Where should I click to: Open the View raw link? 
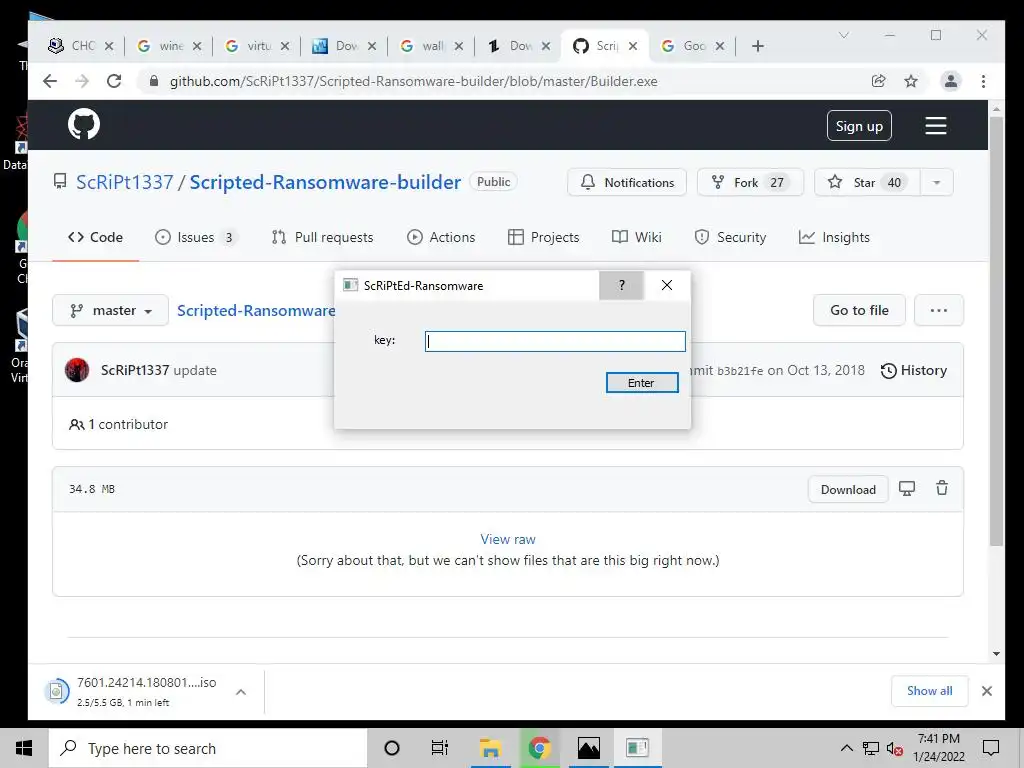tap(507, 539)
